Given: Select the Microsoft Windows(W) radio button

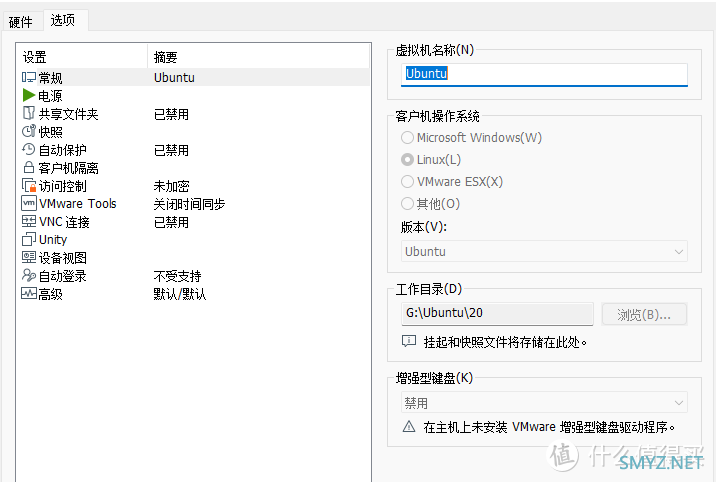Looking at the screenshot, I should coord(407,137).
